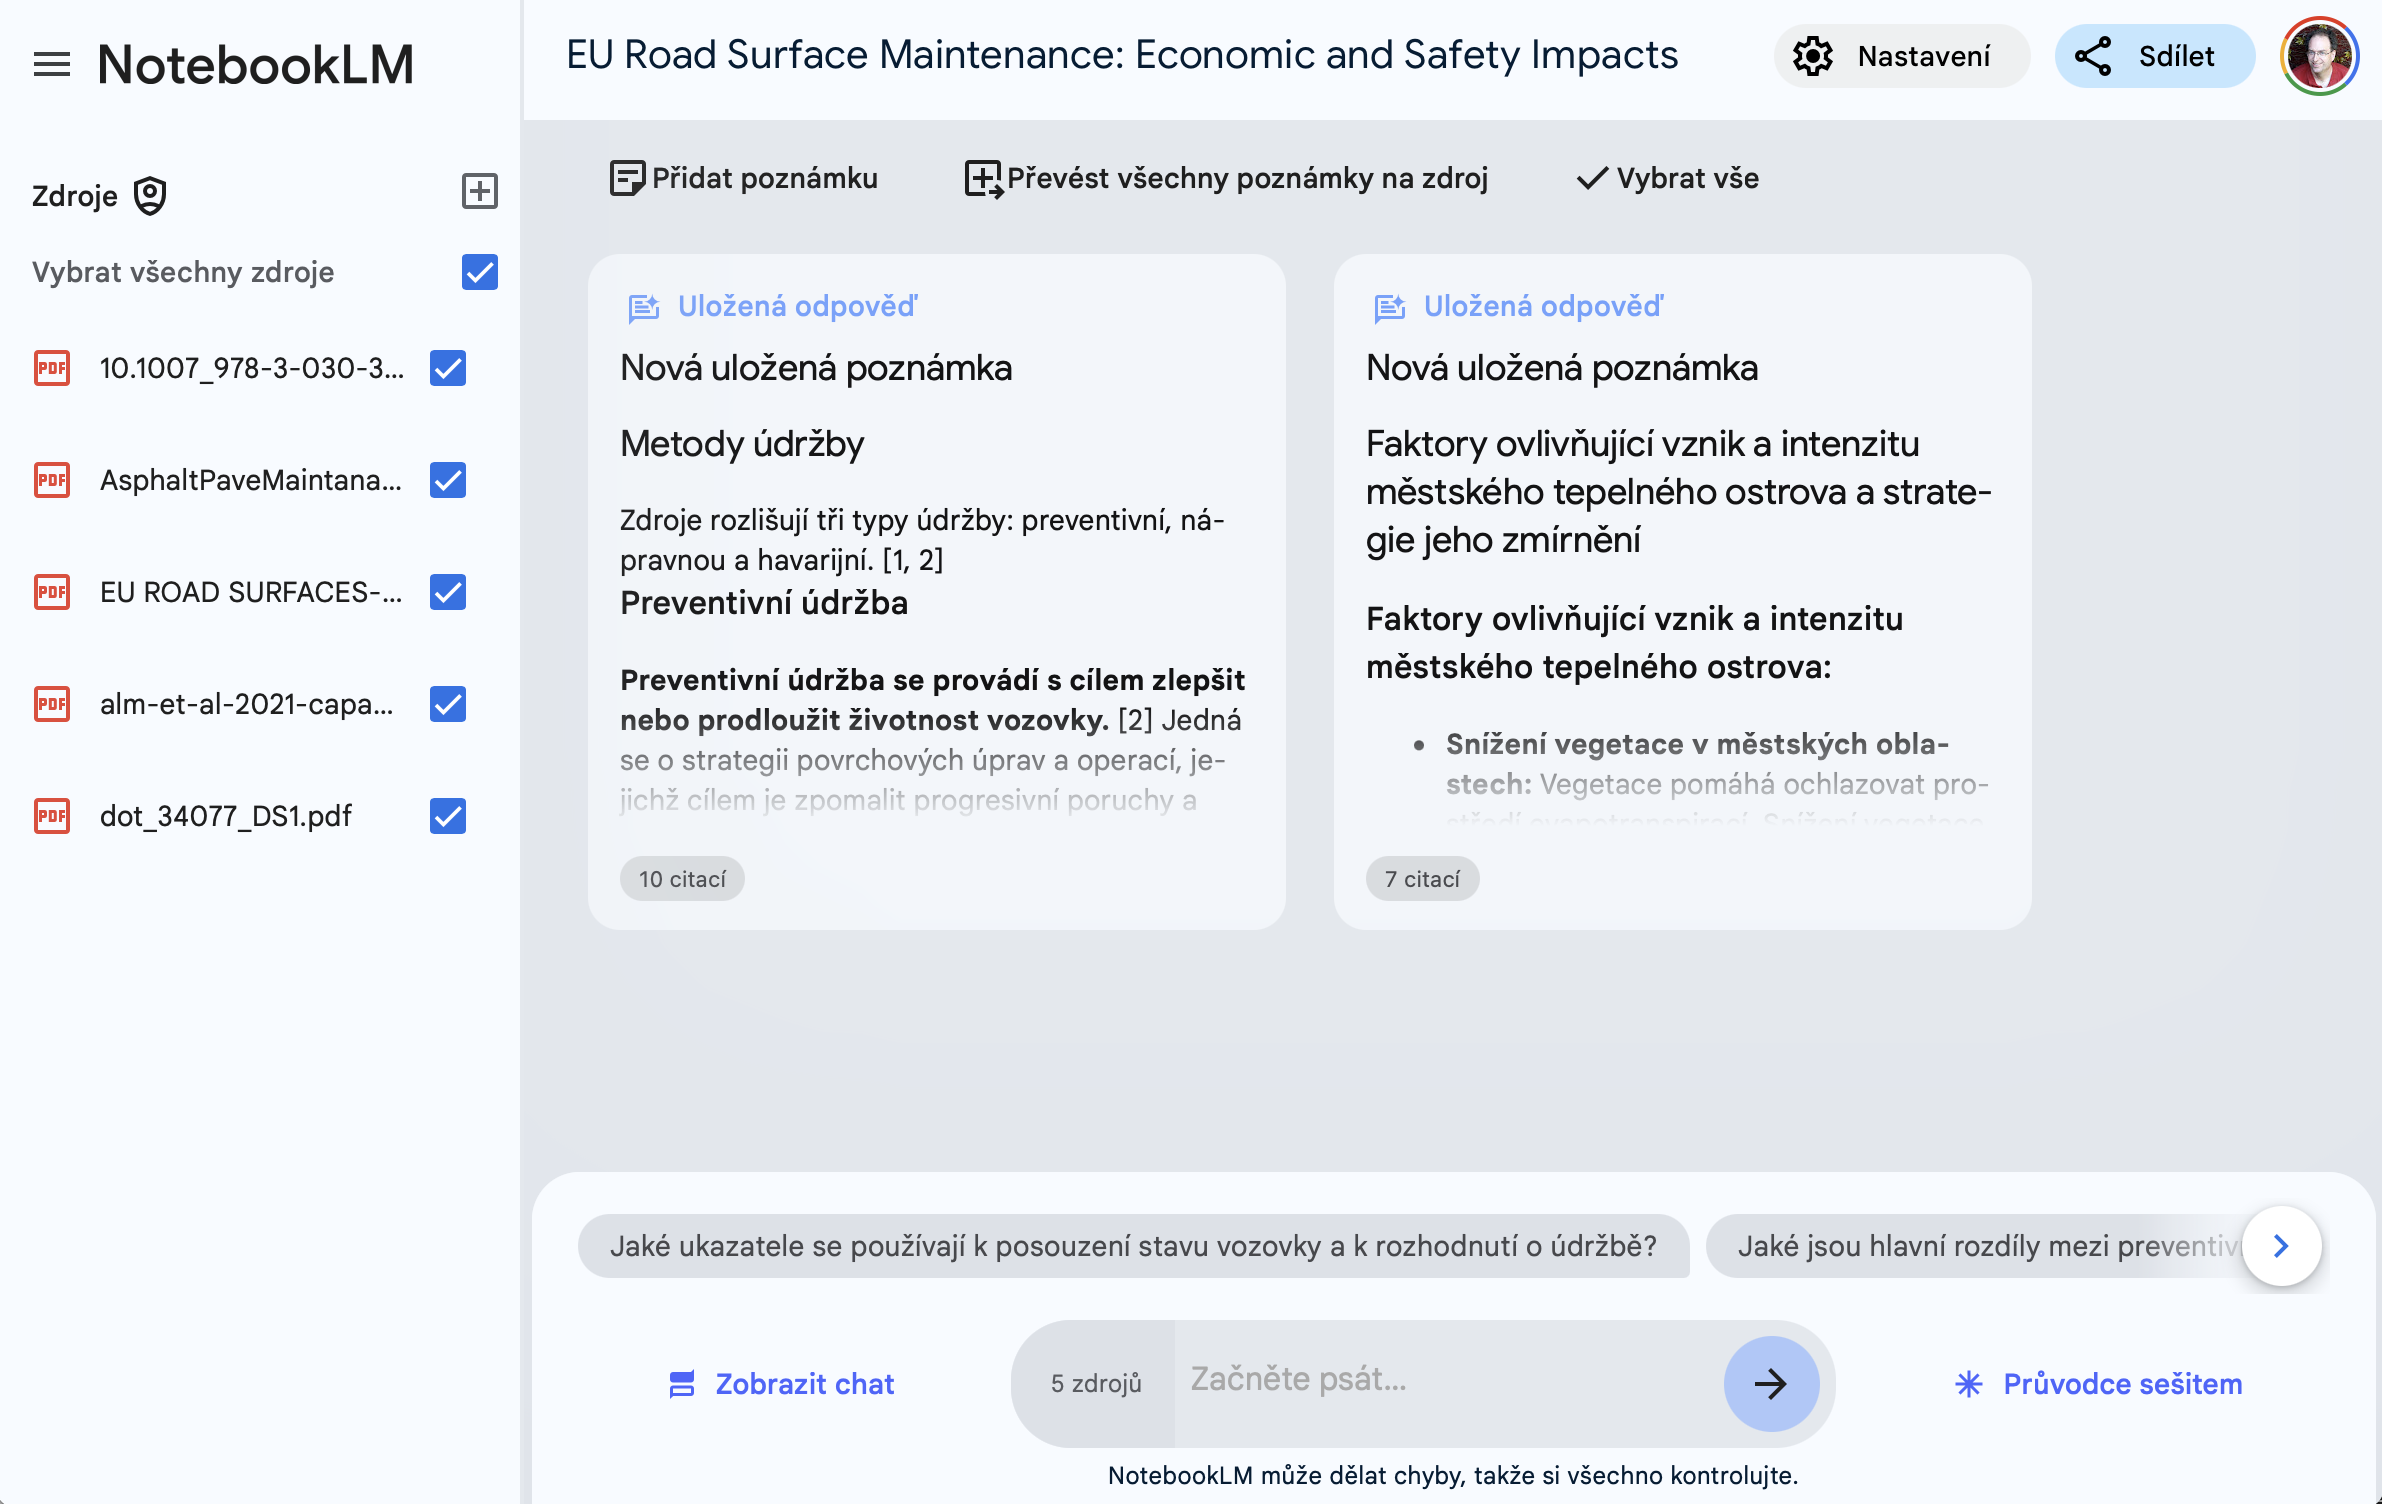The image size is (2382, 1504).
Task: Uncheck the 10.1007_978-3-030-3 source checkbox
Action: pos(448,368)
